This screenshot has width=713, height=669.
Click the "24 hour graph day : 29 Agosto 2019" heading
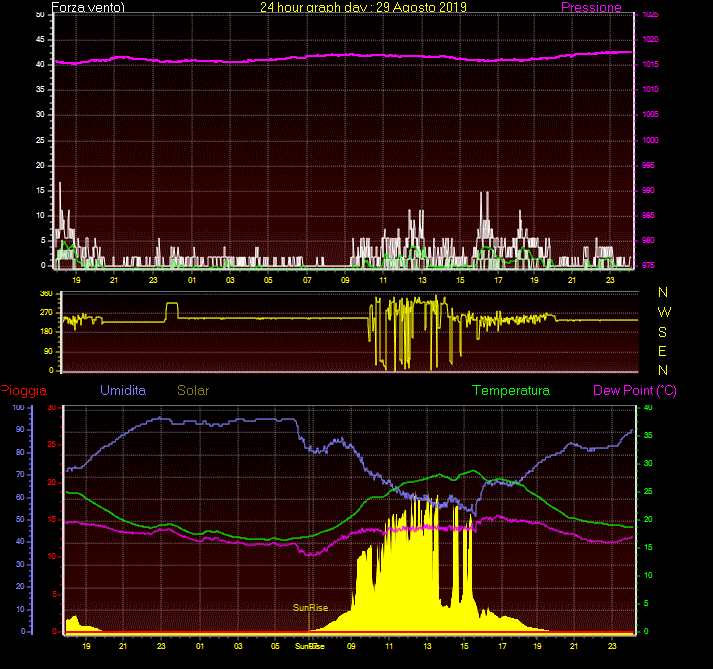[363, 7]
